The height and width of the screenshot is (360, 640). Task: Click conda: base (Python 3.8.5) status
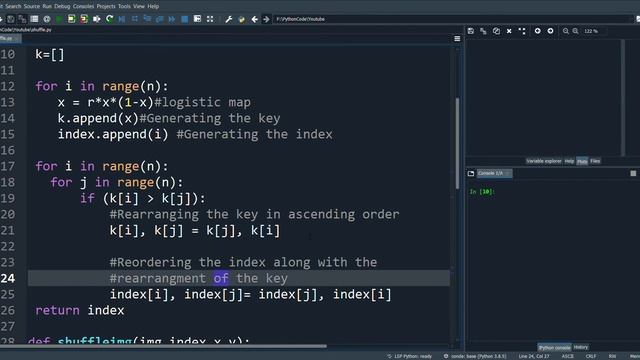[x=475, y=356]
